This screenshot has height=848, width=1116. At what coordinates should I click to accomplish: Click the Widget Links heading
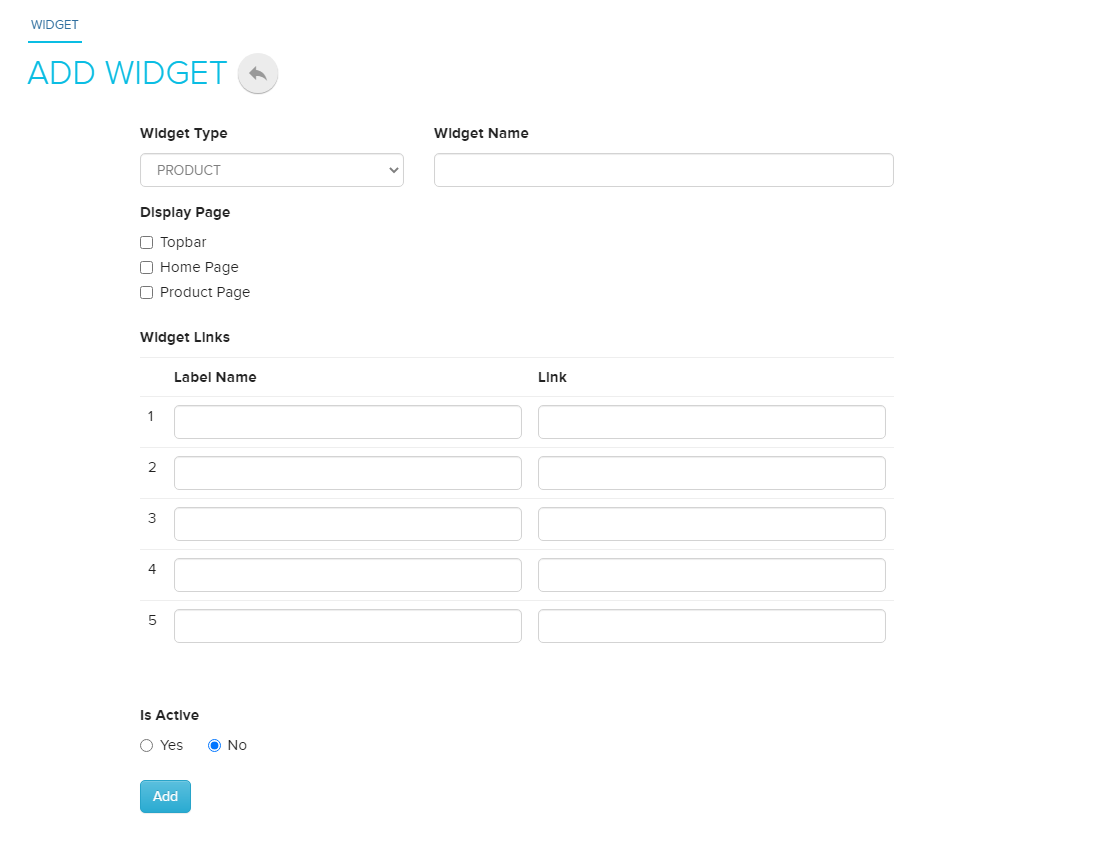click(185, 337)
